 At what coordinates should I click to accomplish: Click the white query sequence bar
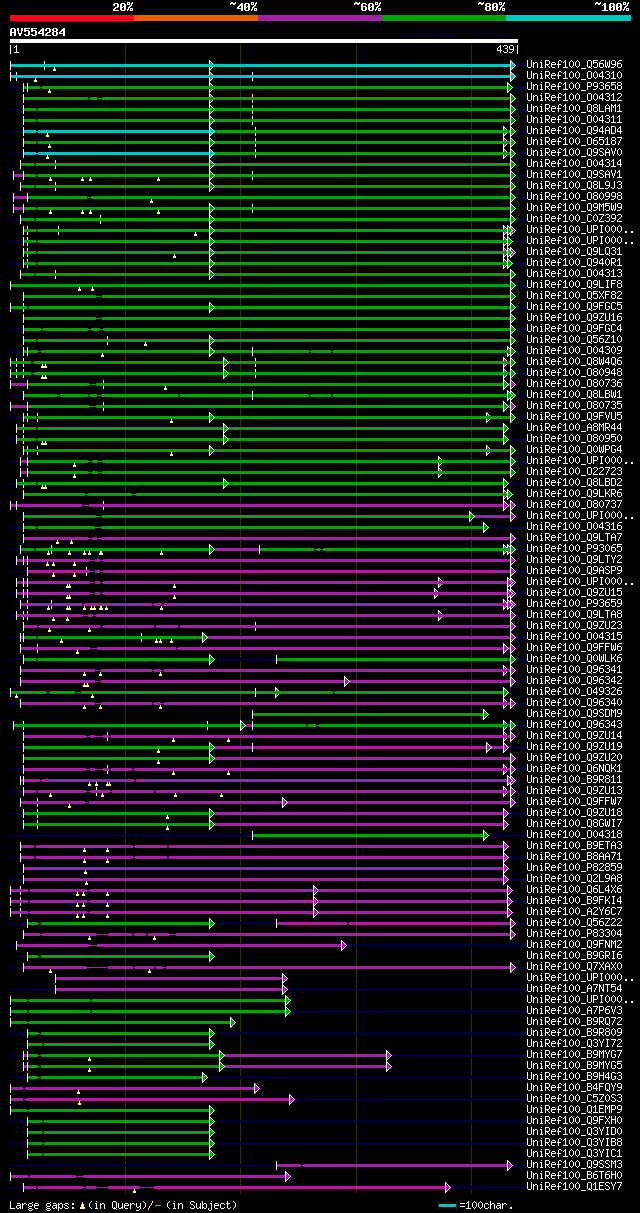263,41
